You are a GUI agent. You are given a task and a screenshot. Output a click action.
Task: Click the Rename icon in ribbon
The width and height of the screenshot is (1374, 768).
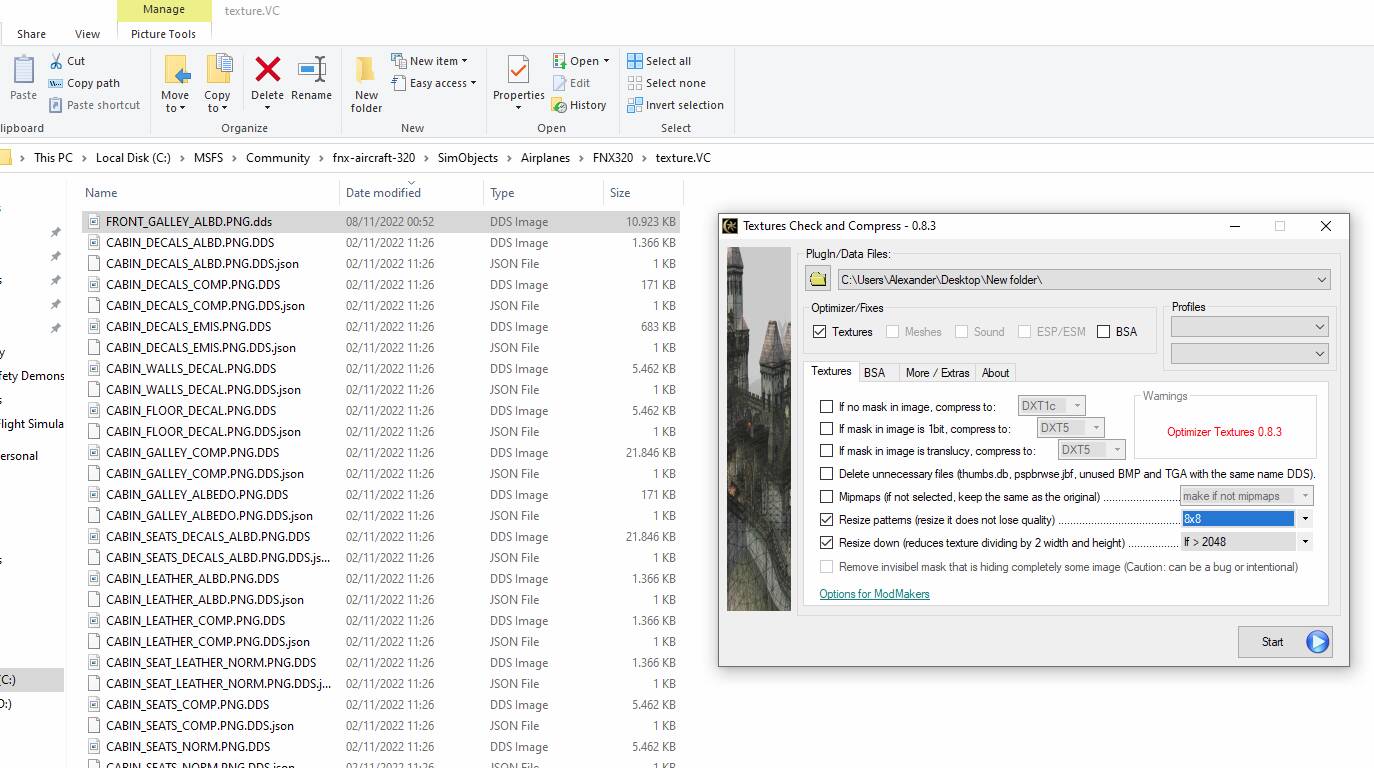tap(311, 70)
